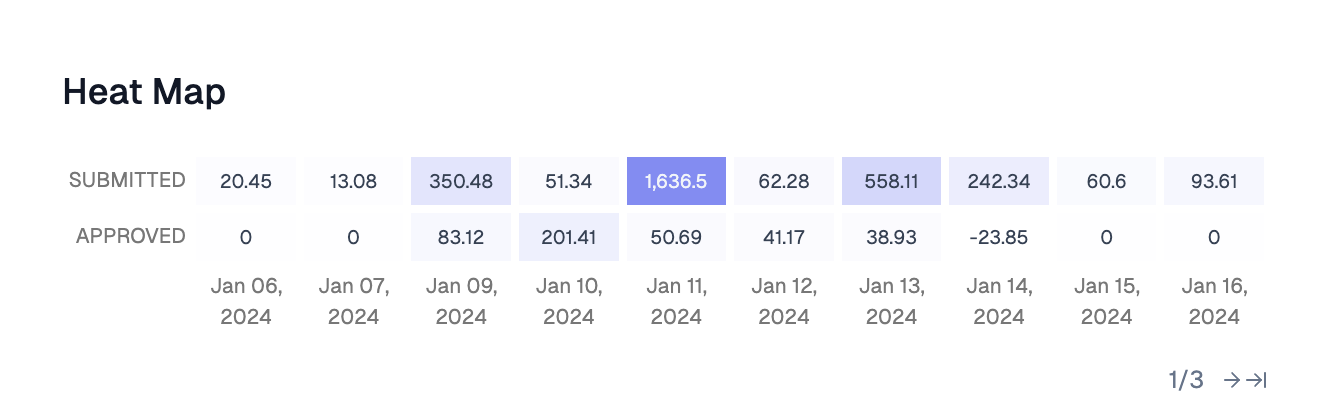
Task: Select the 20.45 submitted cell
Action: tap(246, 181)
